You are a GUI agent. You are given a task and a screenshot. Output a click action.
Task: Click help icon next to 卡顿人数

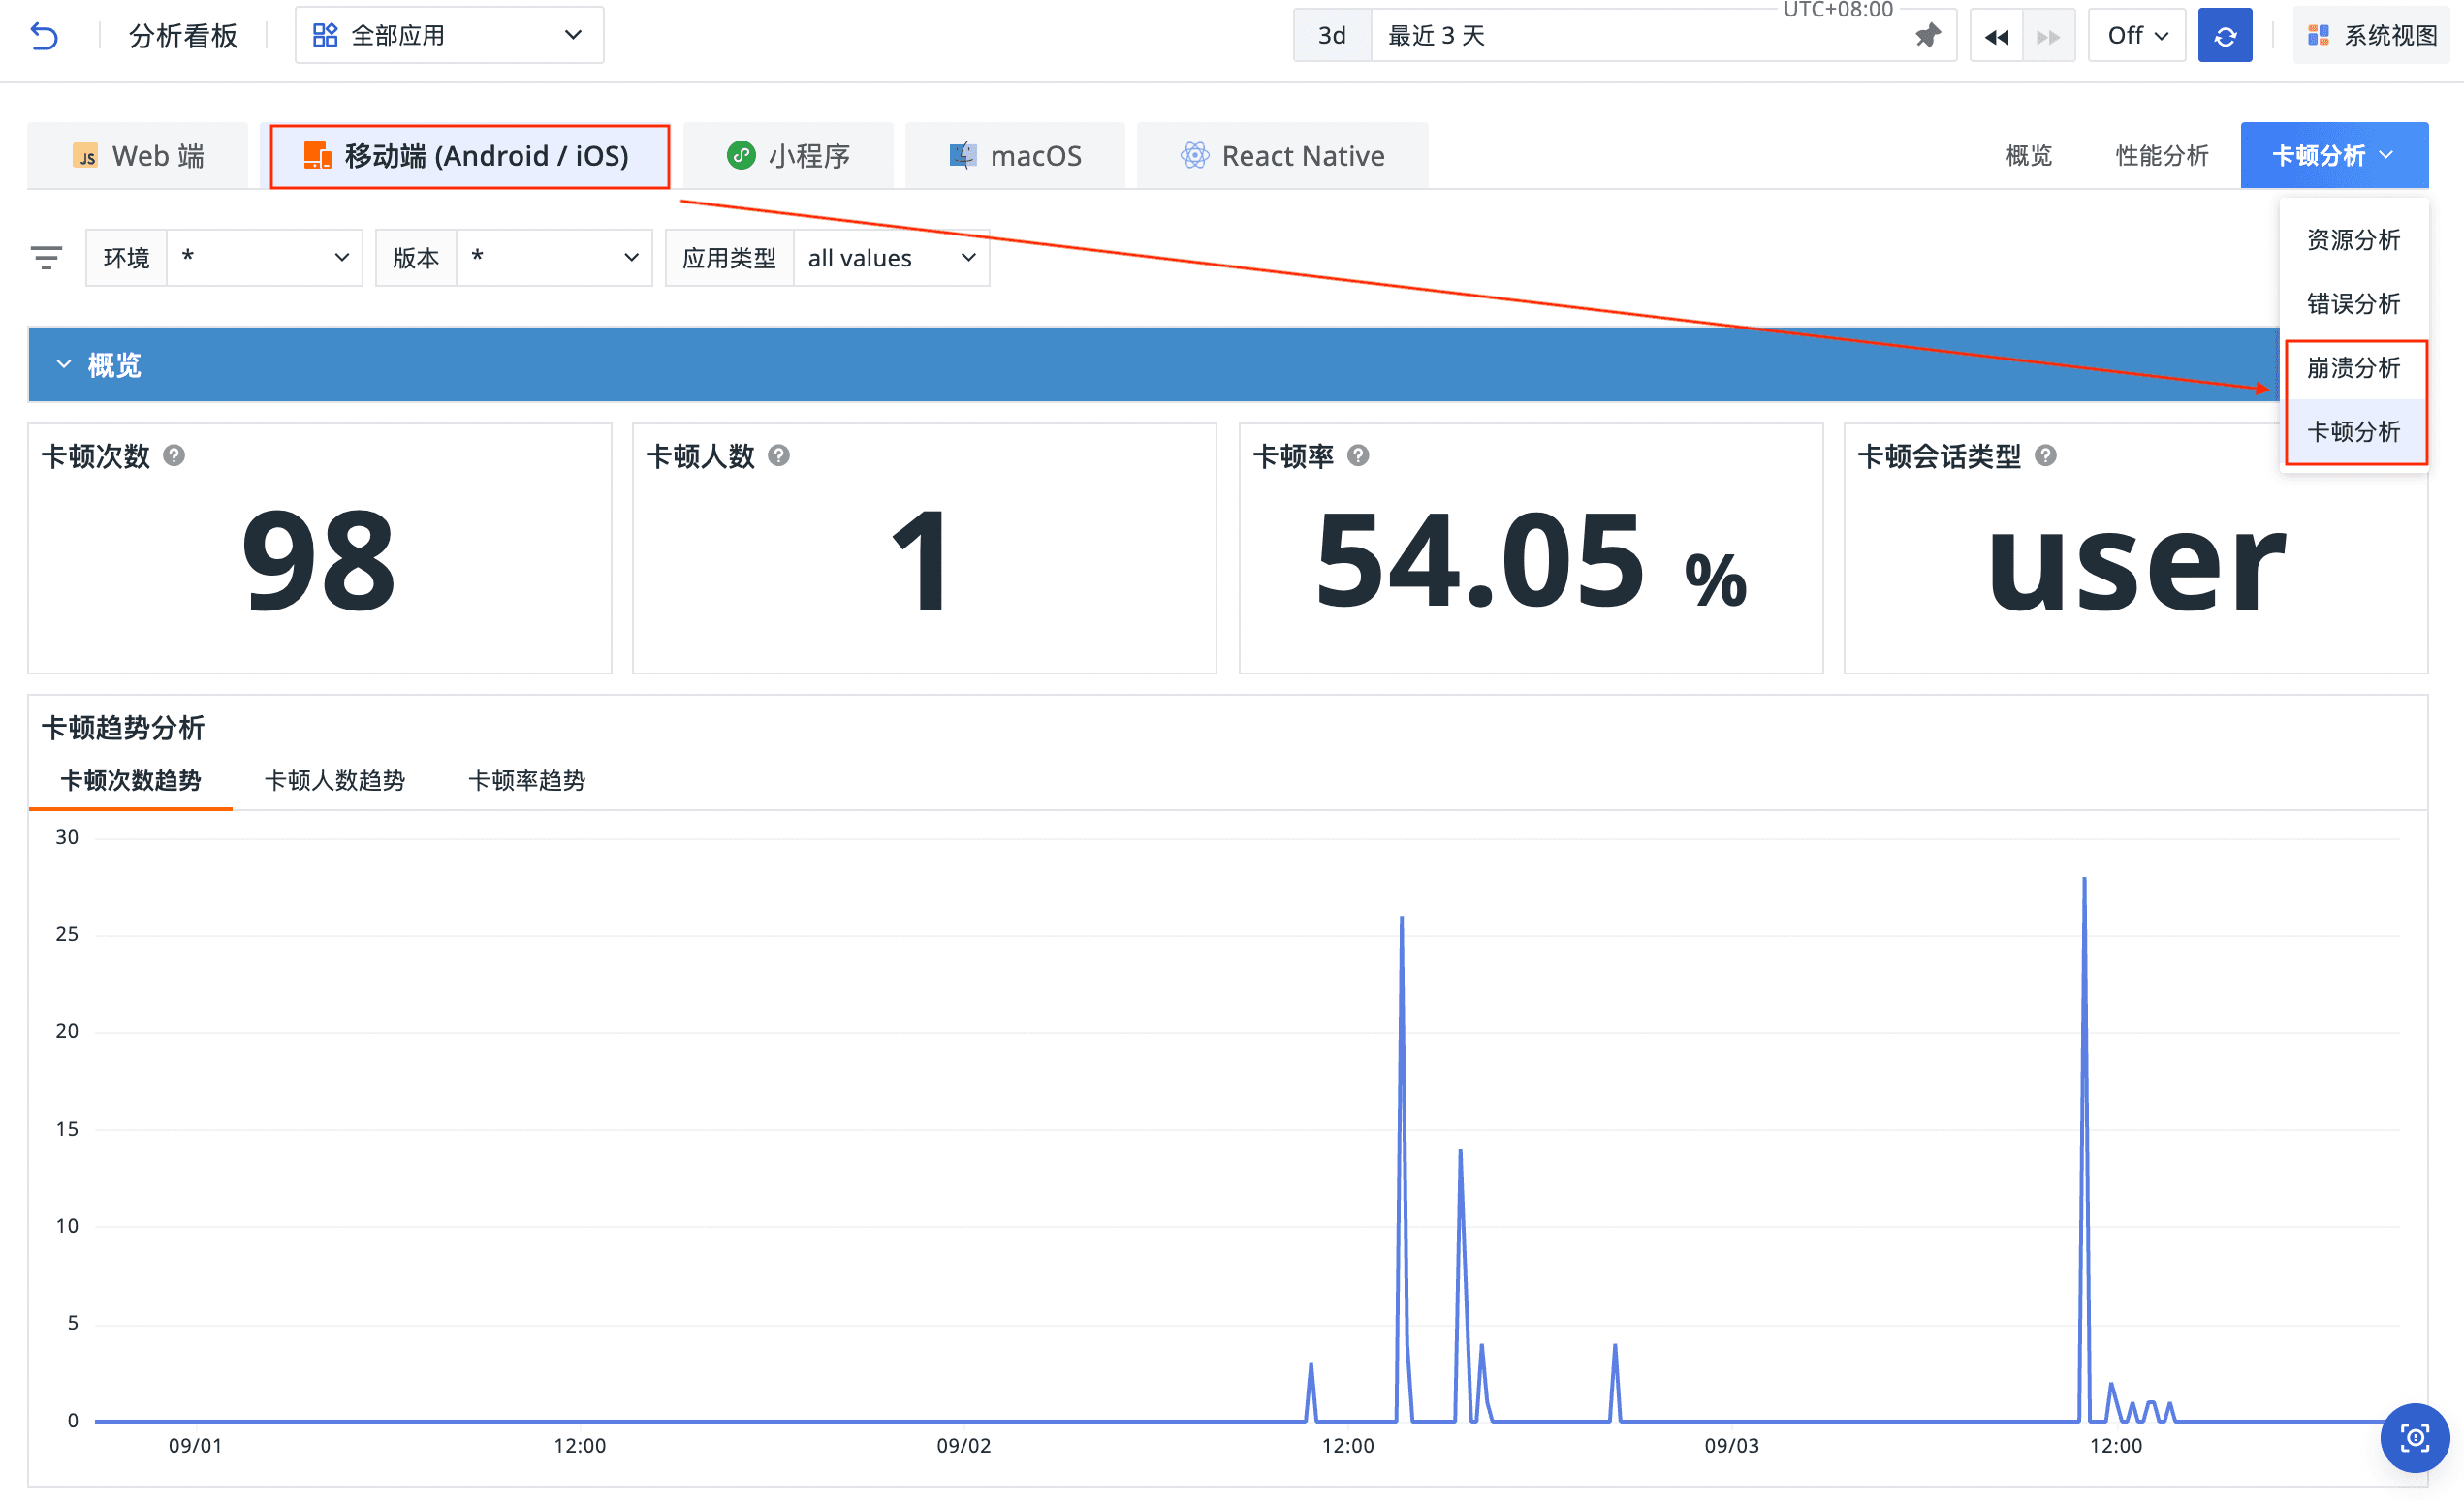coord(779,456)
